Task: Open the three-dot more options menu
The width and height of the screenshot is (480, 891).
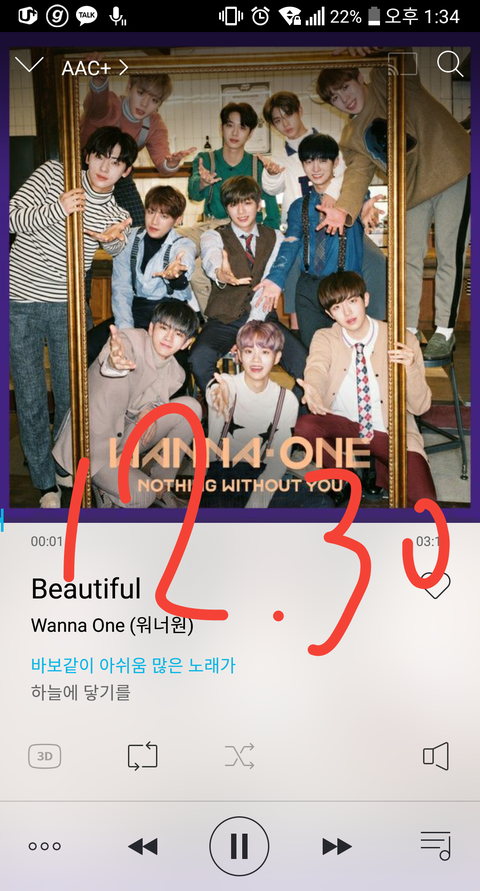Action: [x=45, y=846]
